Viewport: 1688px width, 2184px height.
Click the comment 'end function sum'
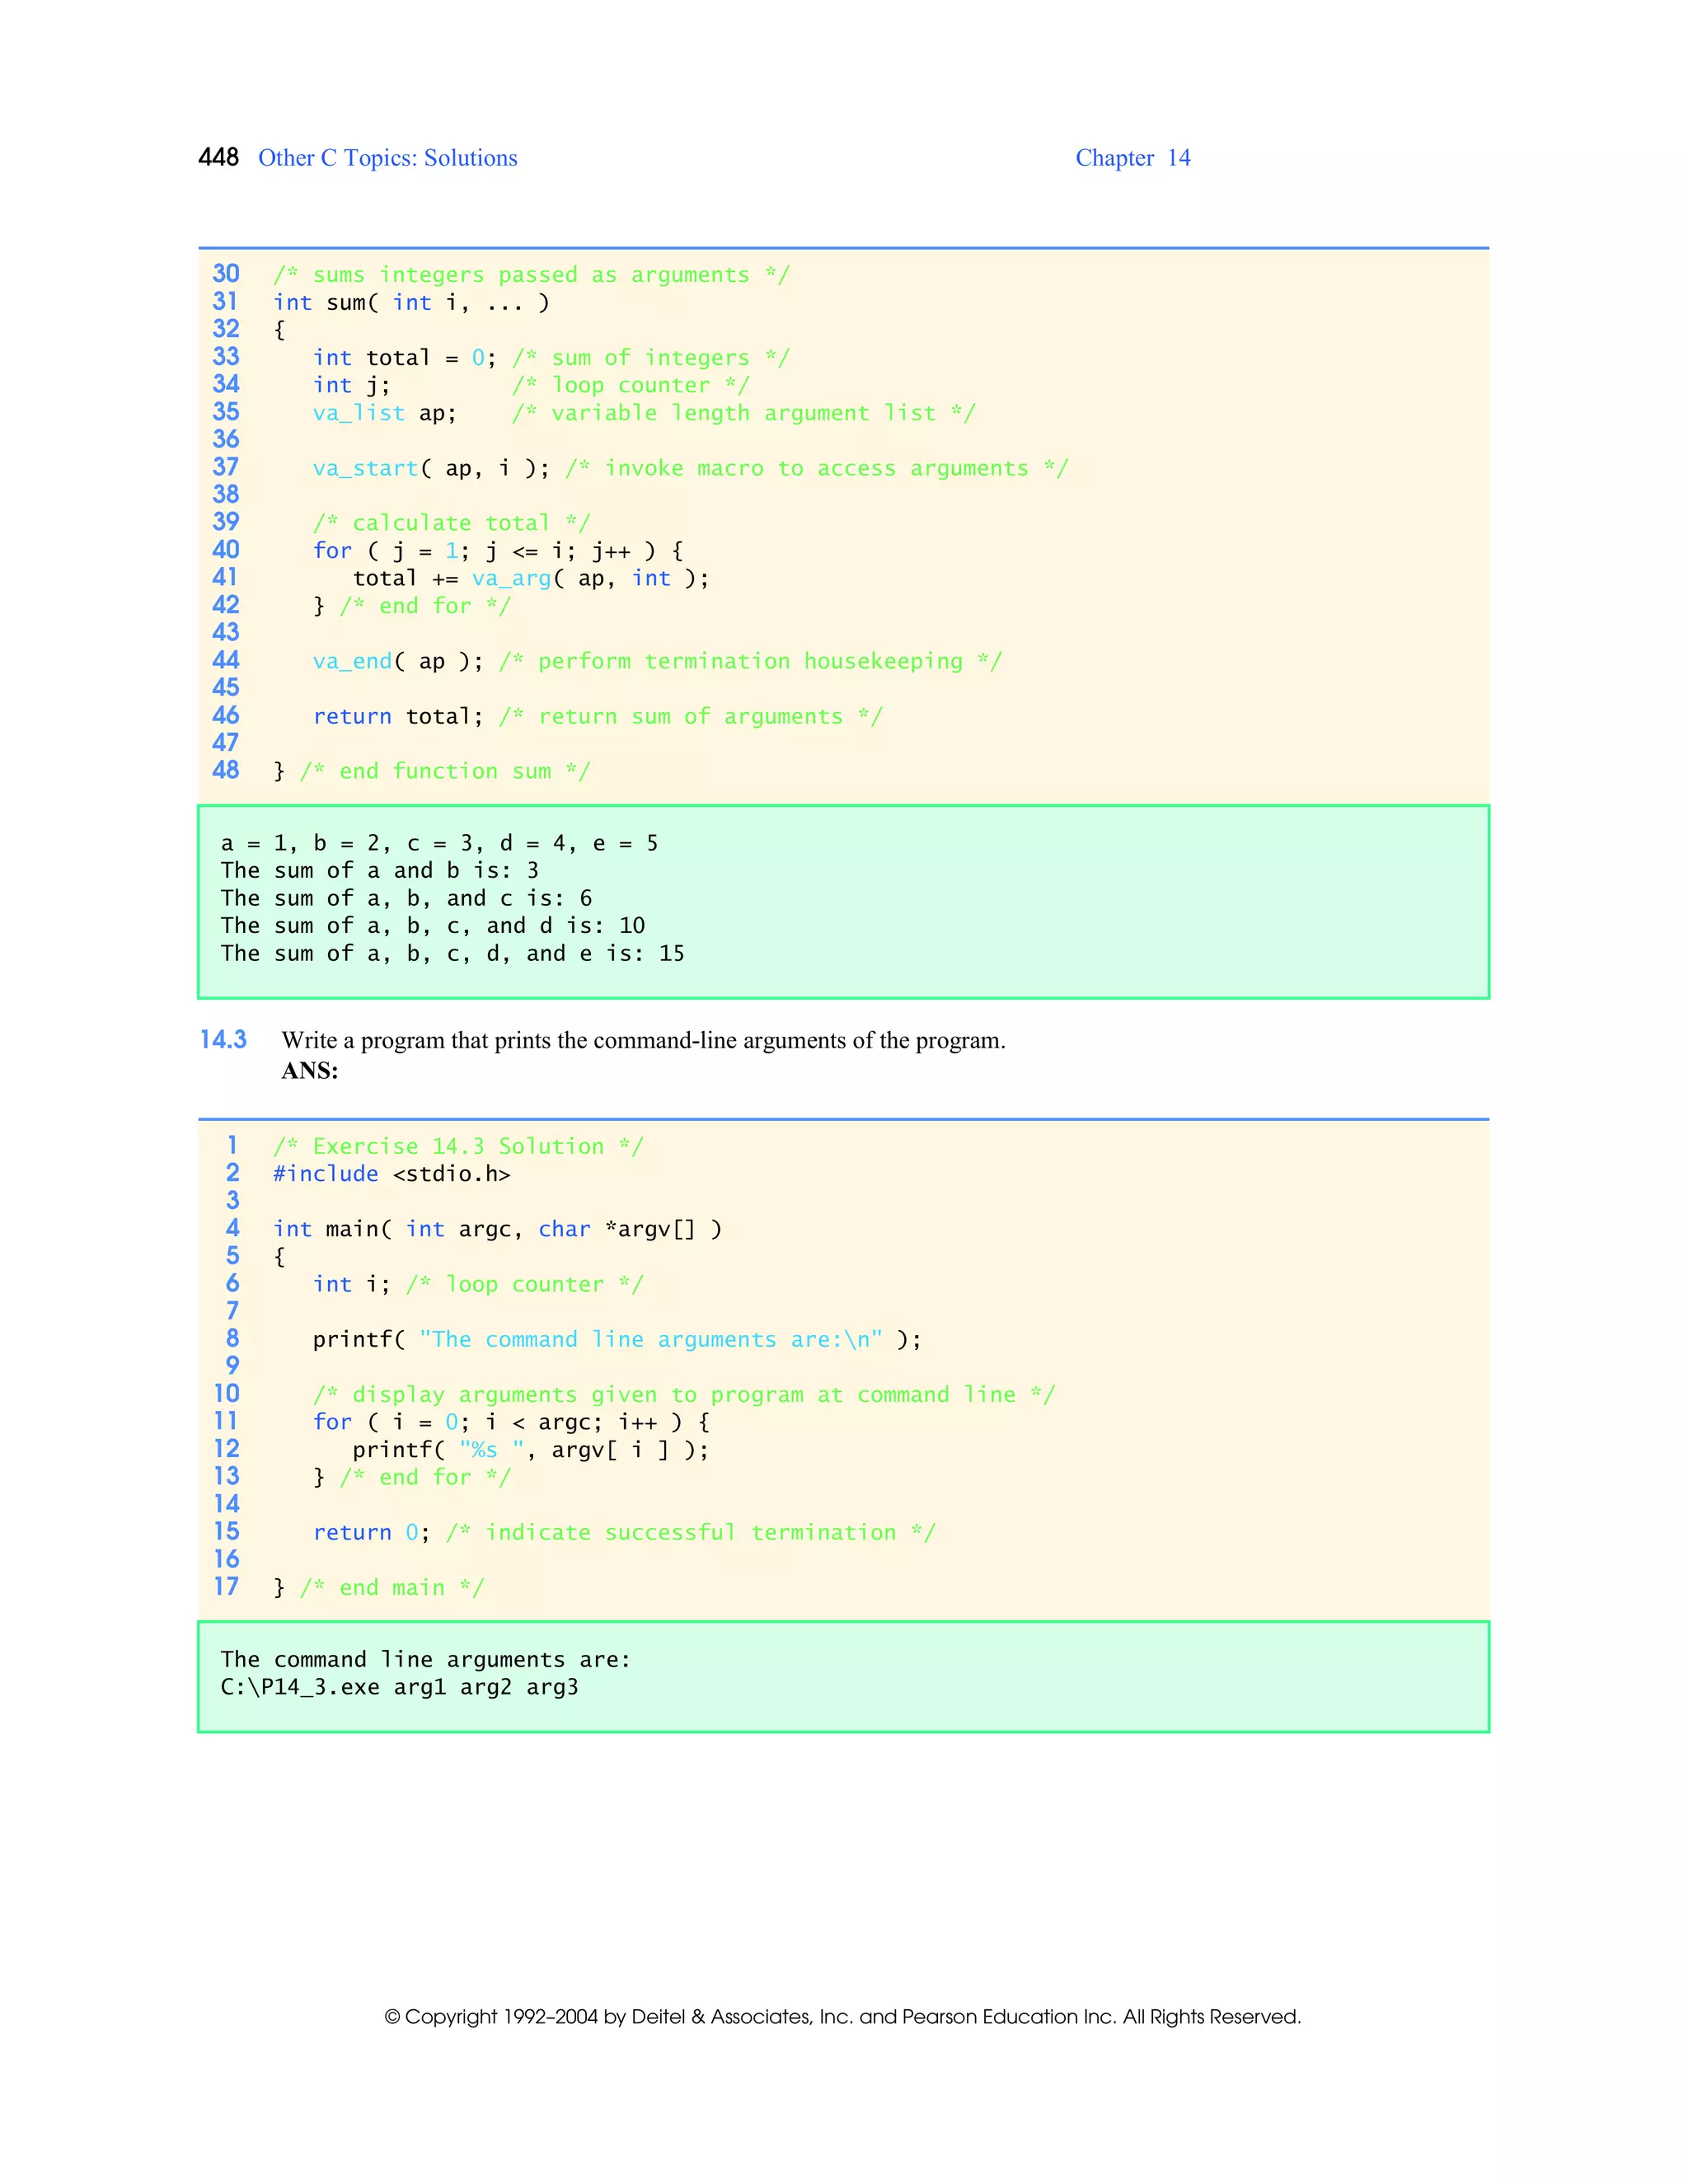445,771
